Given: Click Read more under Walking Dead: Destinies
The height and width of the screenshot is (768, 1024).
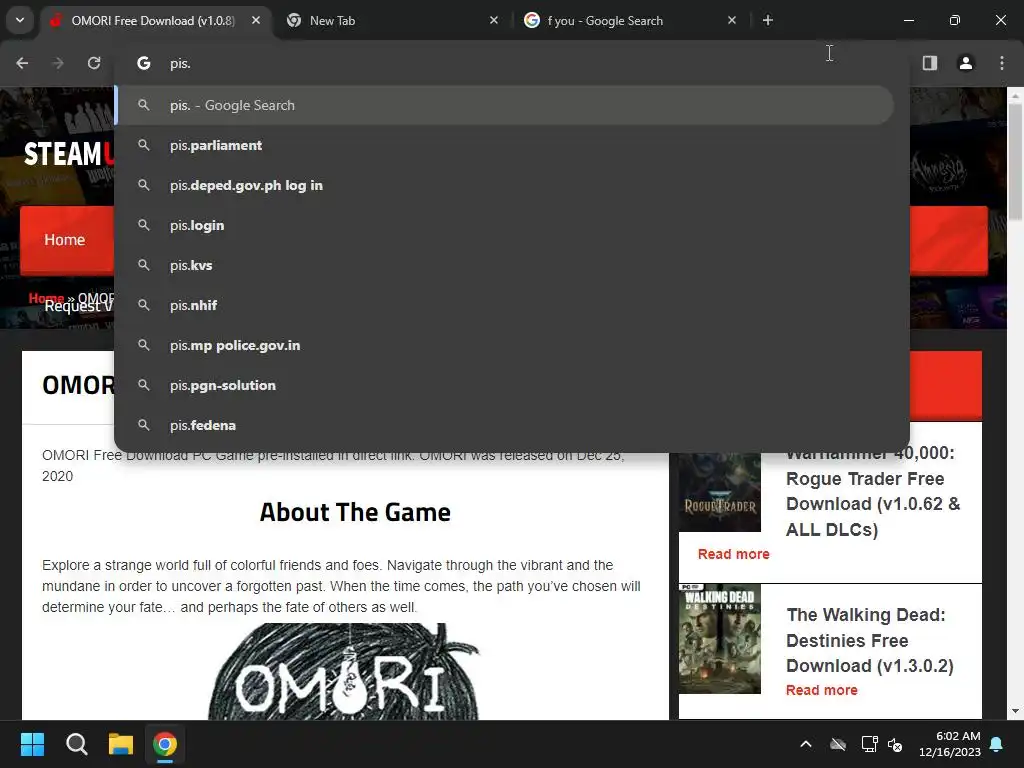Looking at the screenshot, I should point(822,690).
